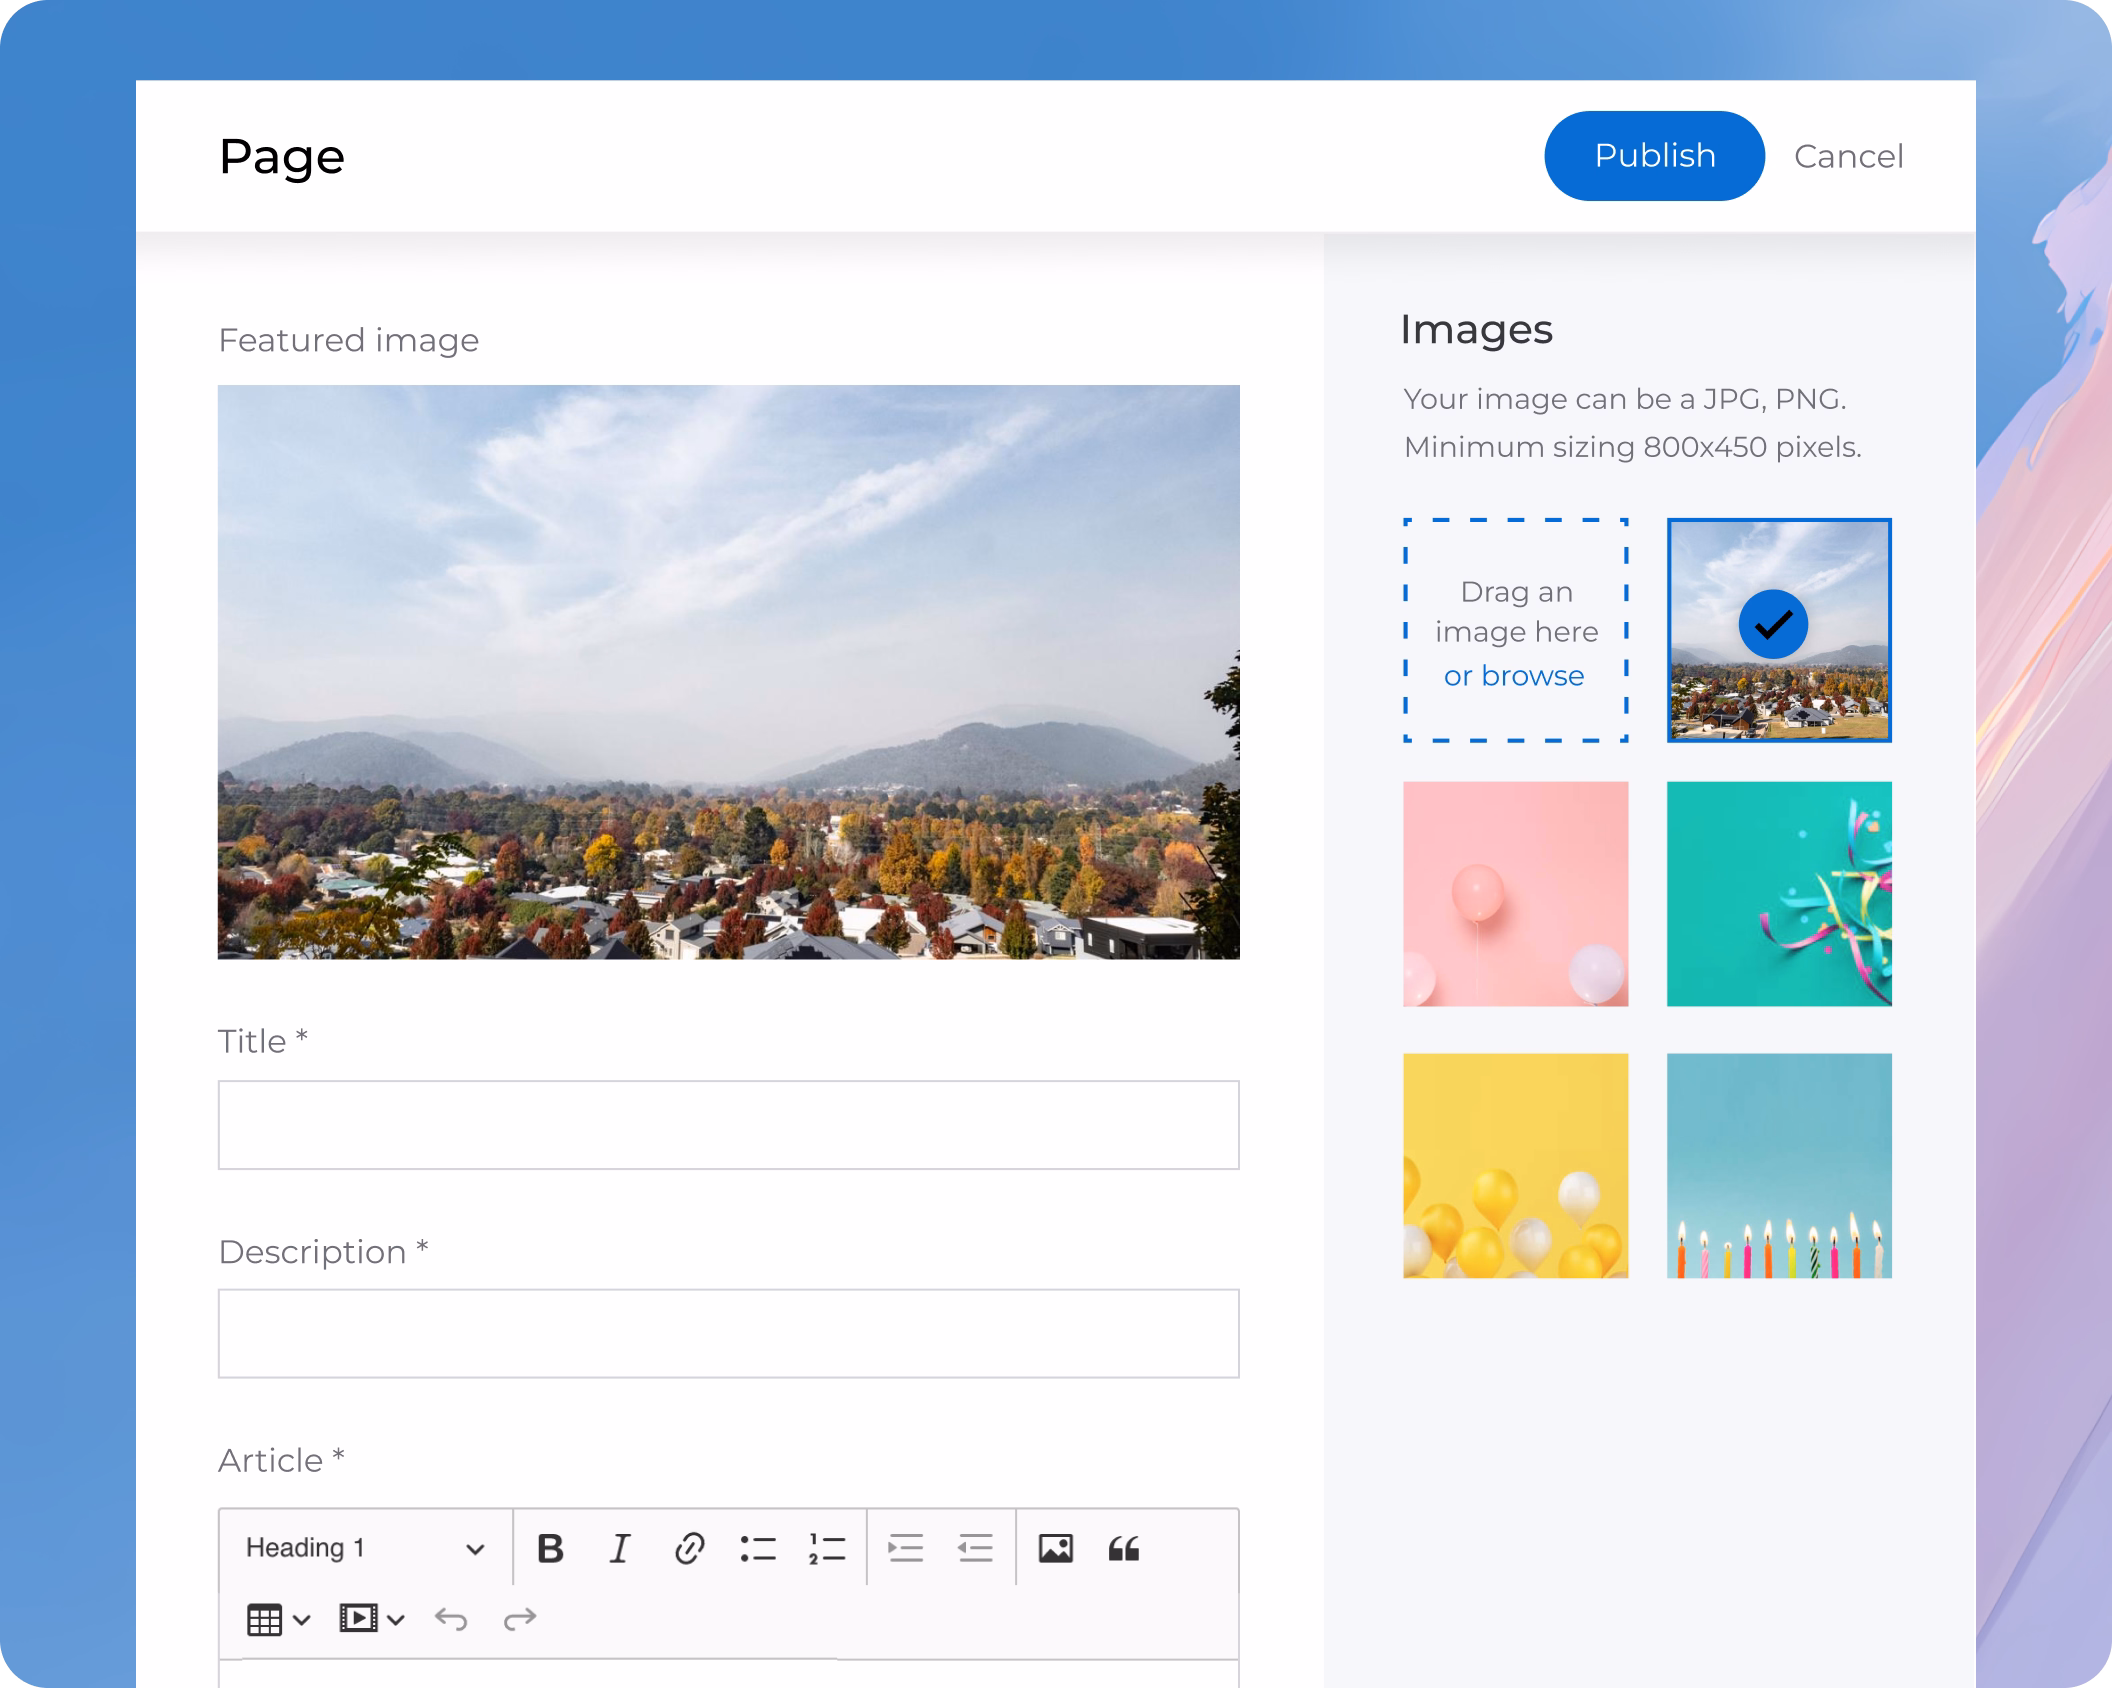The height and width of the screenshot is (1688, 2112).
Task: Increase indent of the paragraph
Action: coord(906,1548)
